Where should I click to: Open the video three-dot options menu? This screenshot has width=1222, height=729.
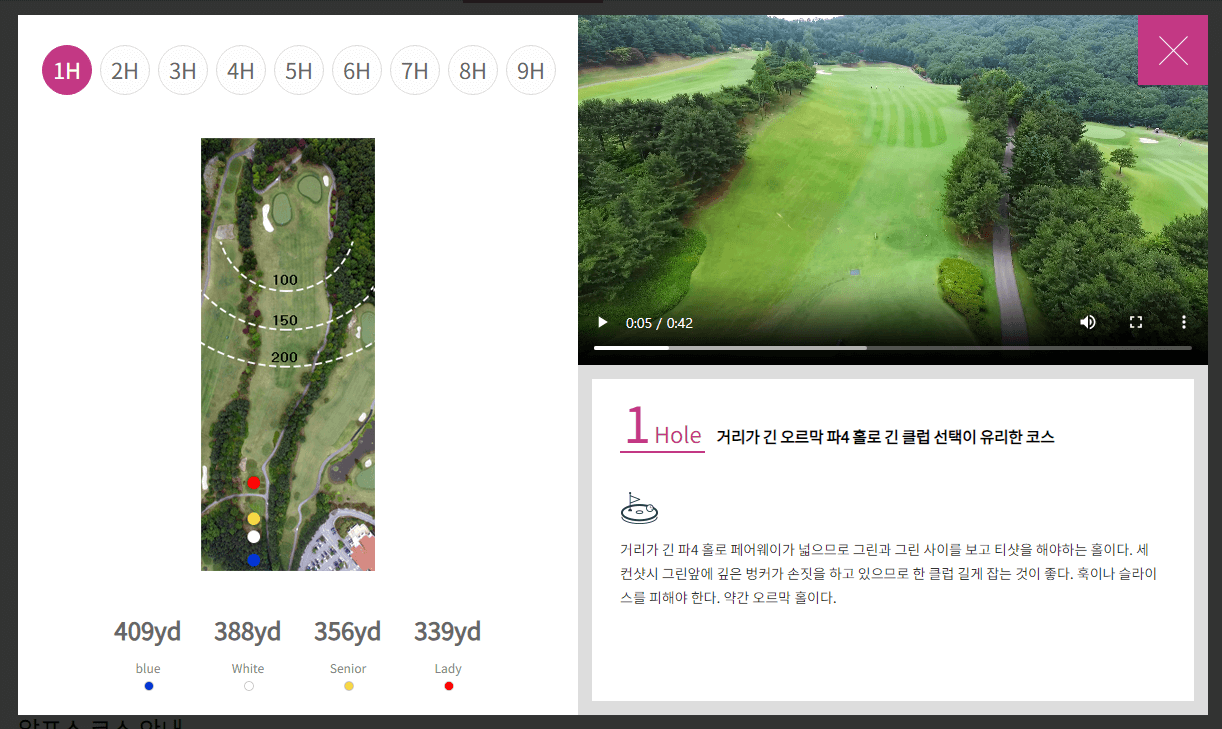point(1184,322)
